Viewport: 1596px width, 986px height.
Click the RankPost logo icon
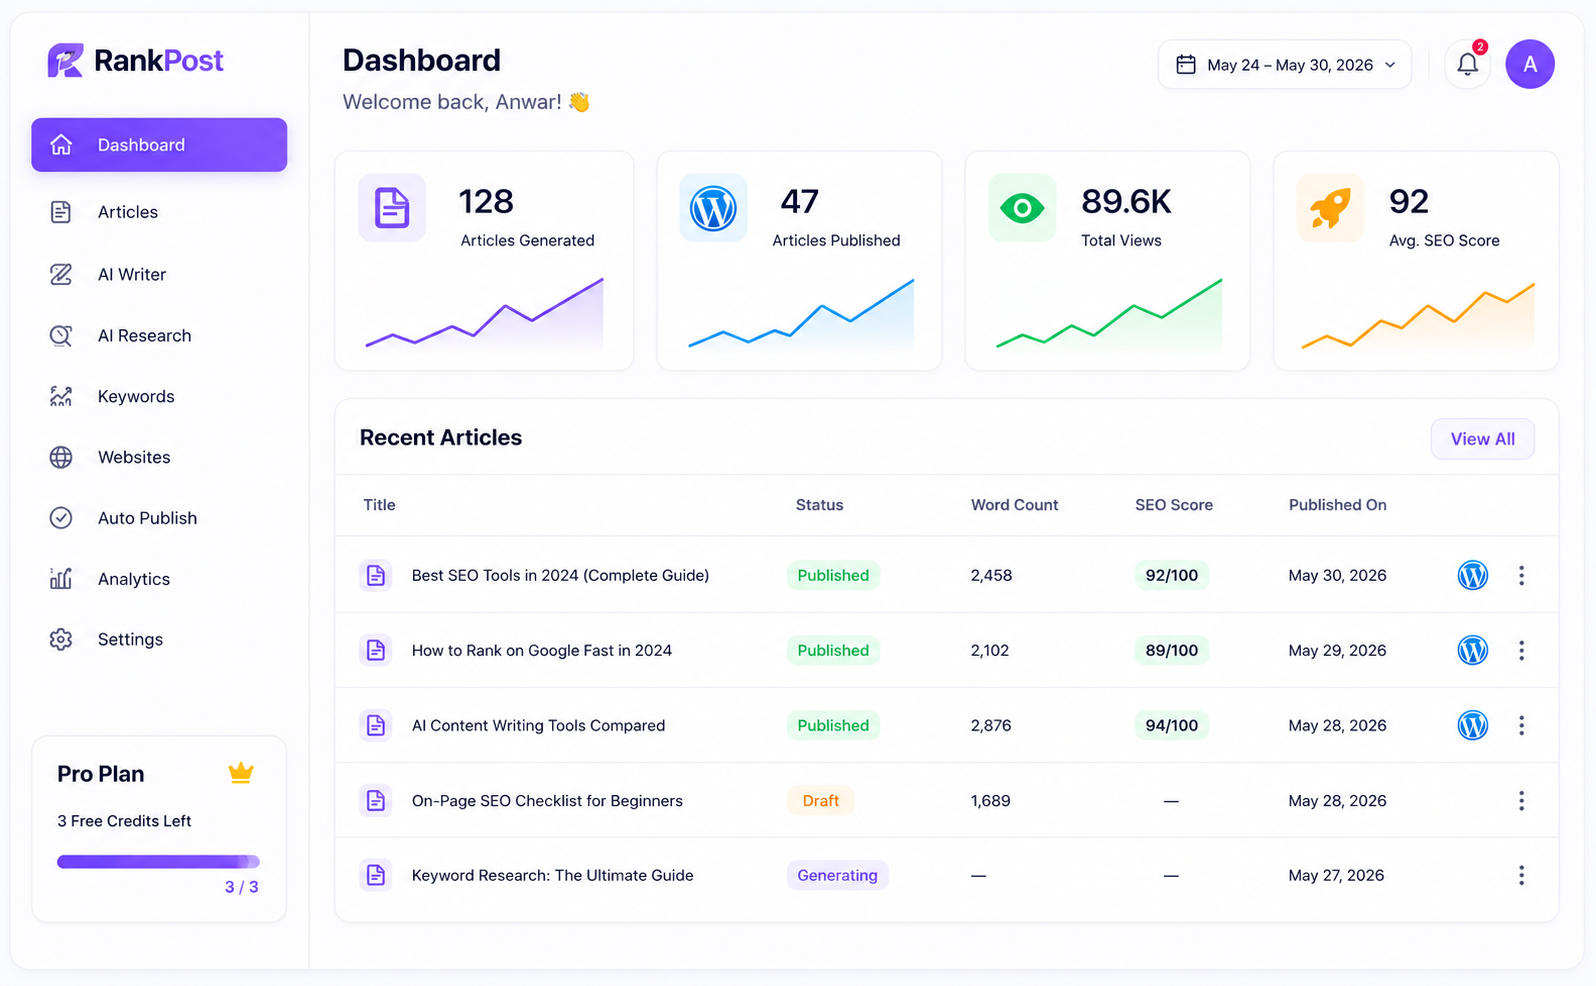coord(65,61)
